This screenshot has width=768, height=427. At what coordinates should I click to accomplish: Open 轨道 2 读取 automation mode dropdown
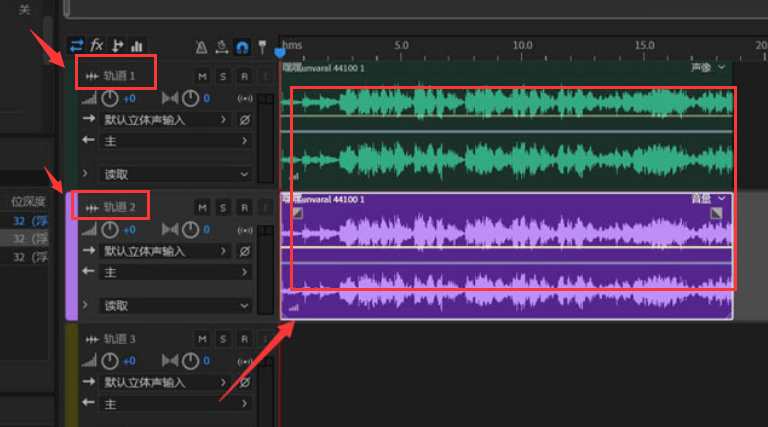[x=176, y=306]
